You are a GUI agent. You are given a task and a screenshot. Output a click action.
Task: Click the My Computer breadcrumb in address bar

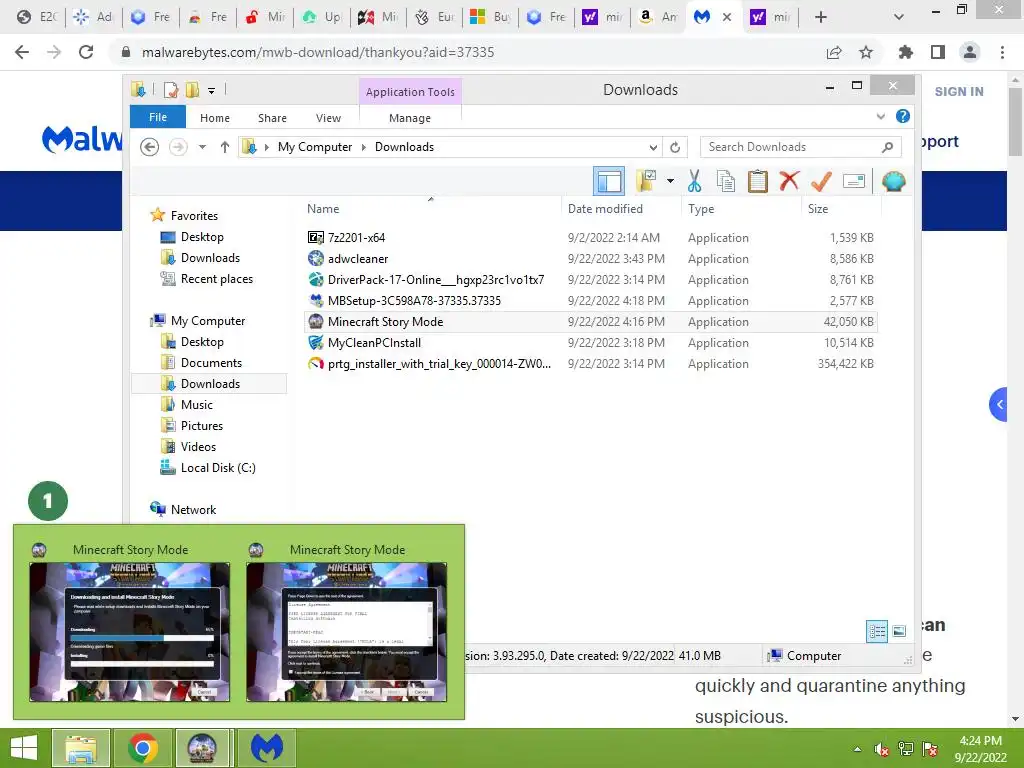[x=315, y=147]
